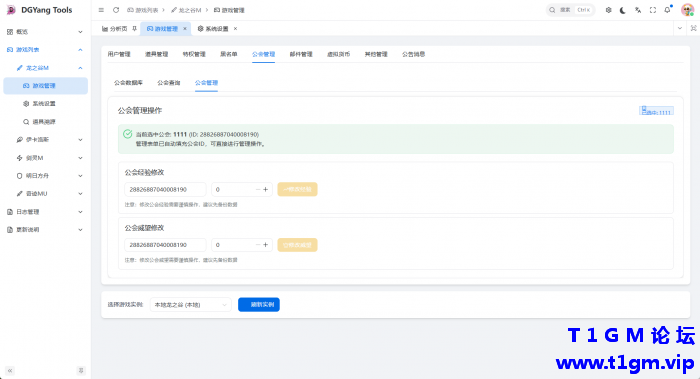
Task: Select the top-level 公会管理 tab
Action: [263, 54]
